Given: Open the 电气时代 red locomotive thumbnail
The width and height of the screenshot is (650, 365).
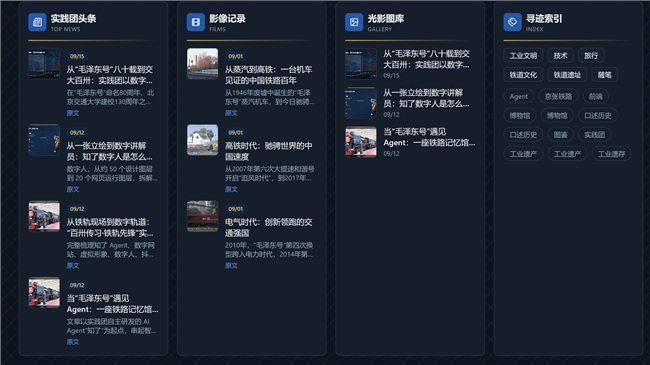Looking at the screenshot, I should (x=202, y=216).
